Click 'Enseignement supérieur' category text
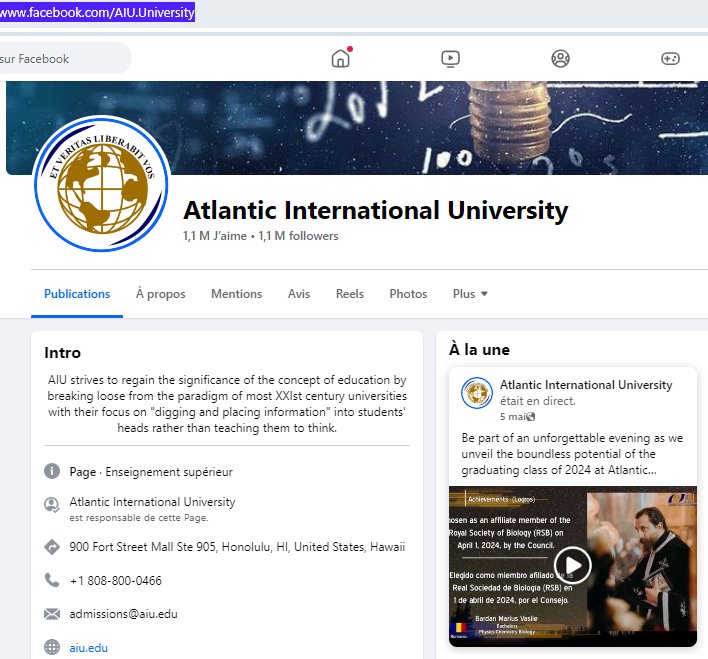The width and height of the screenshot is (708, 659). click(169, 472)
